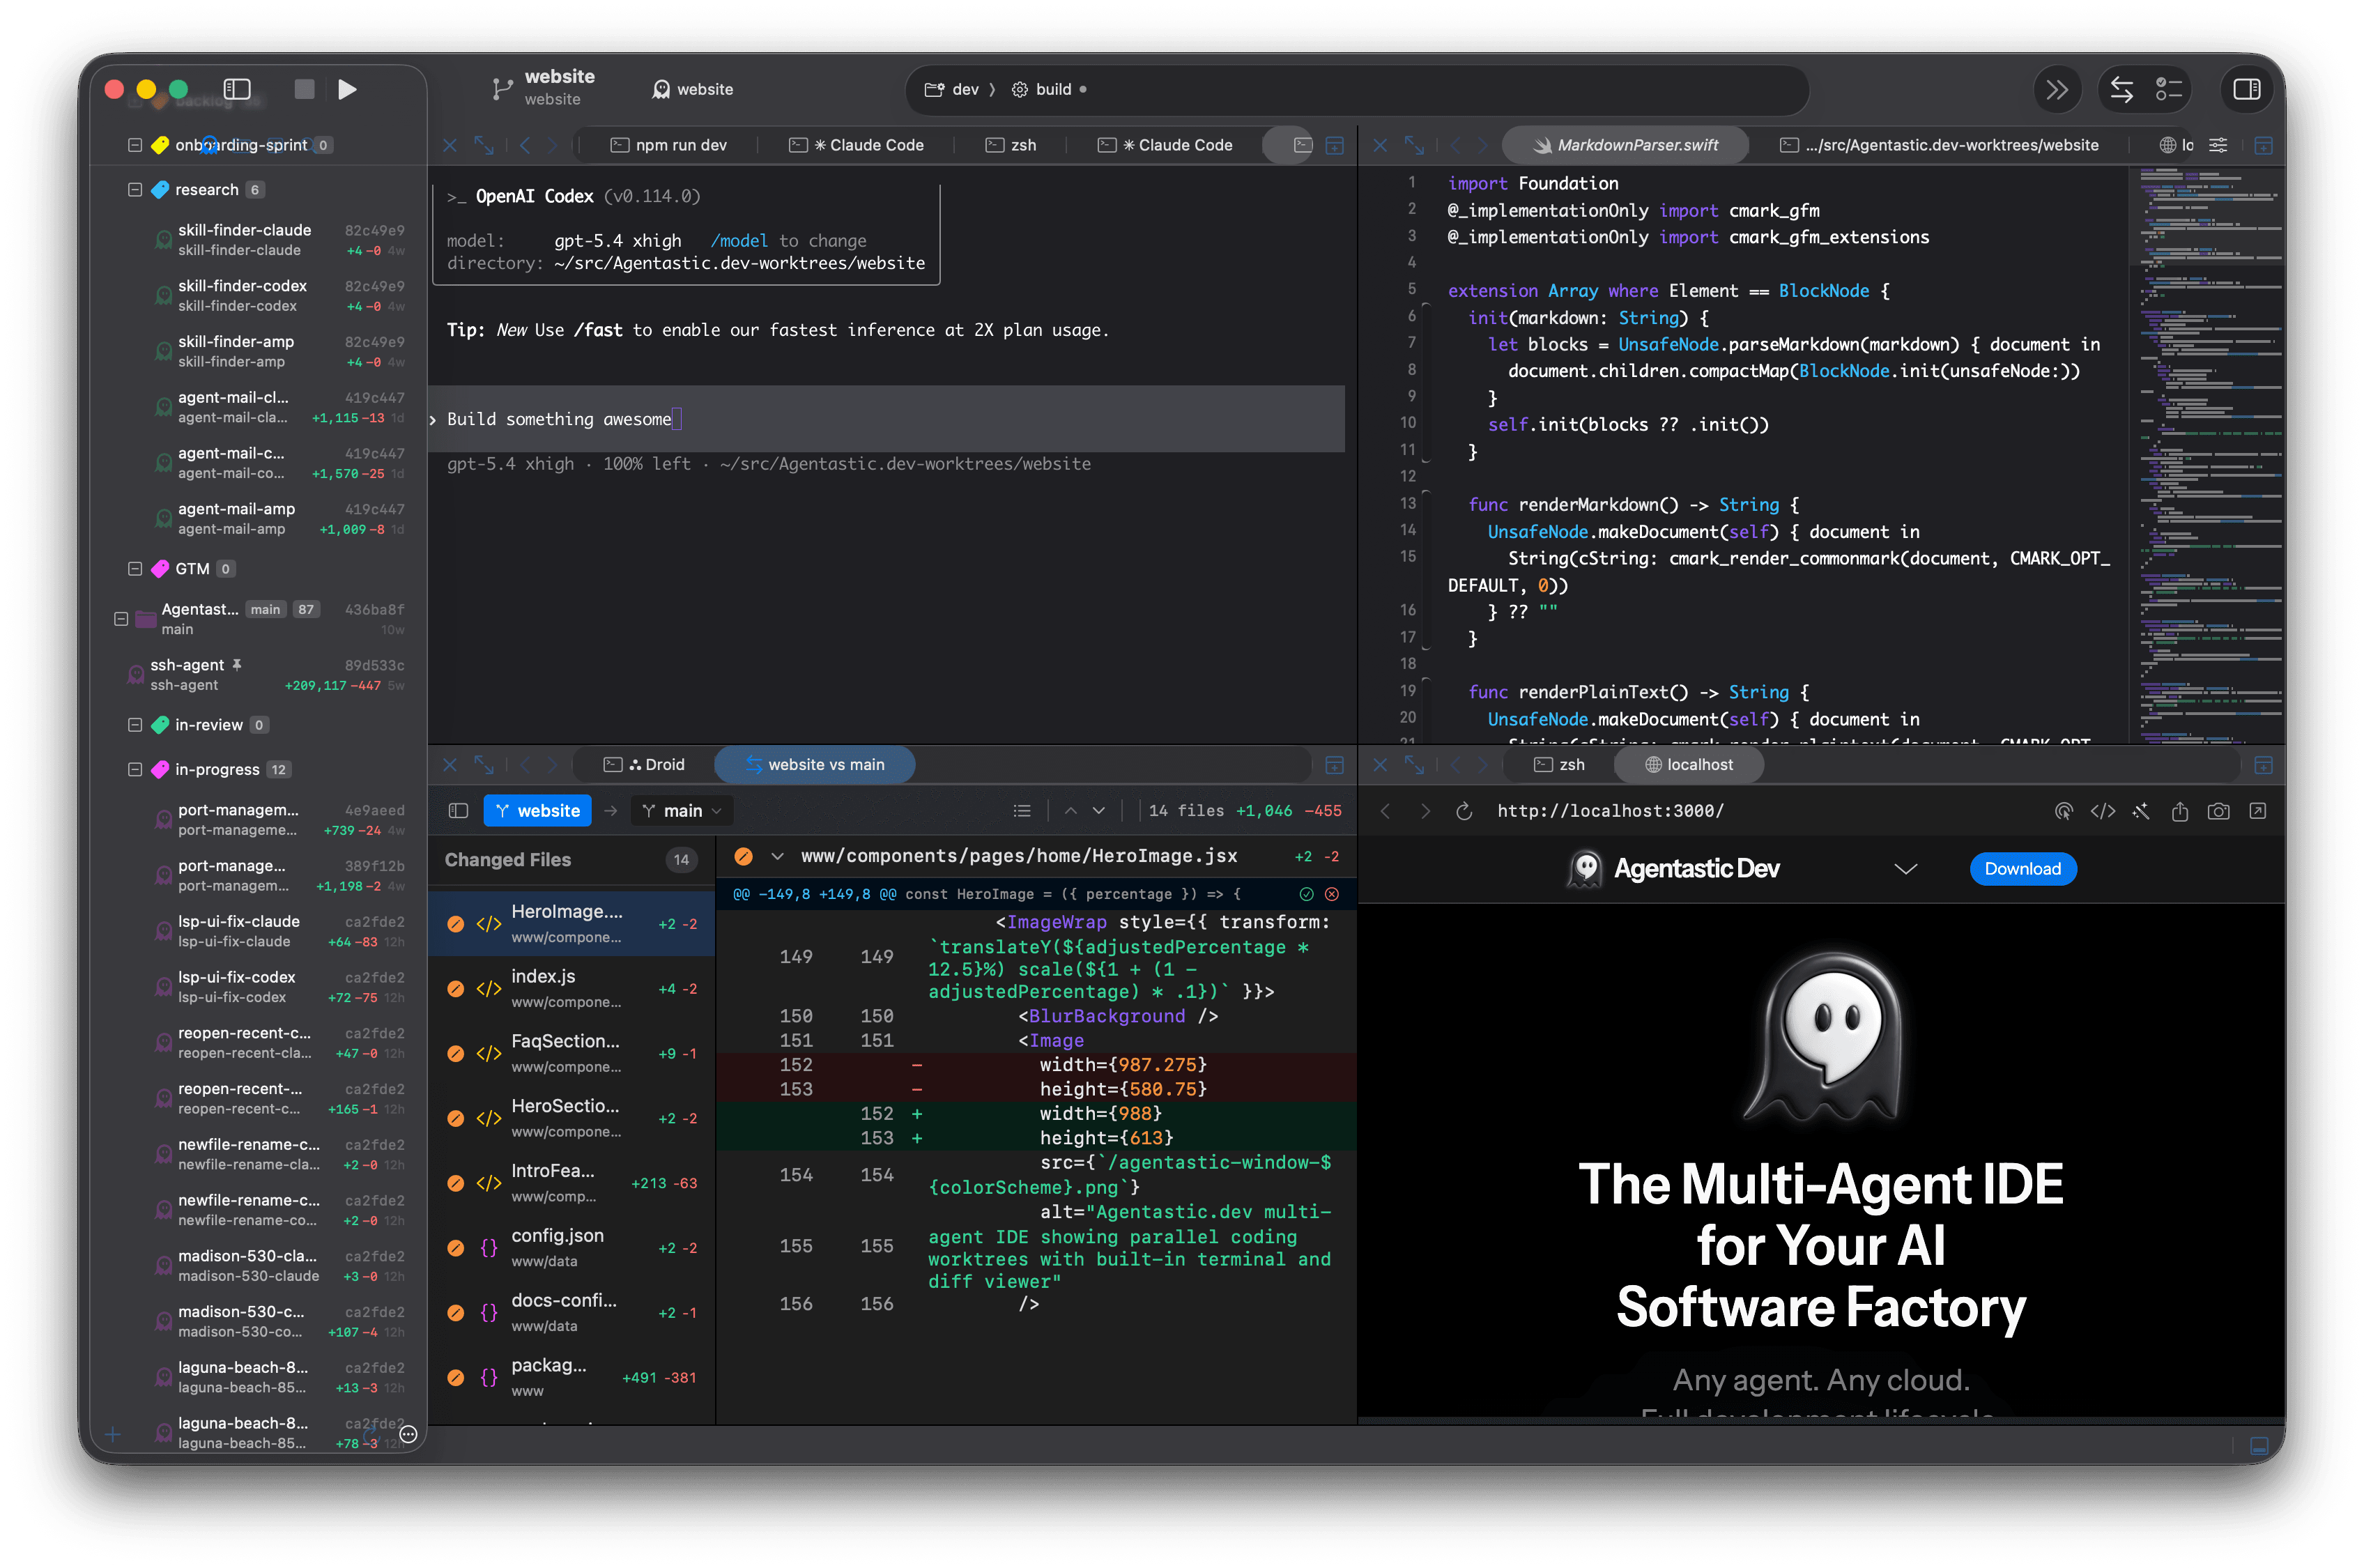Maximize the MarkdownParser editor pane
This screenshot has height=1568, width=2364.
click(1414, 145)
